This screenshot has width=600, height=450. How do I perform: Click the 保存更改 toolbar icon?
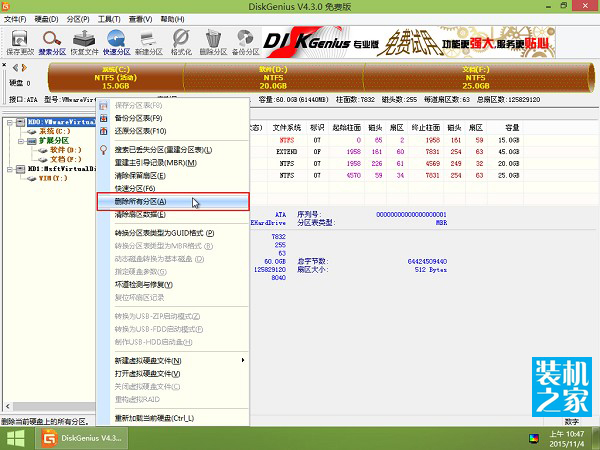[20, 42]
